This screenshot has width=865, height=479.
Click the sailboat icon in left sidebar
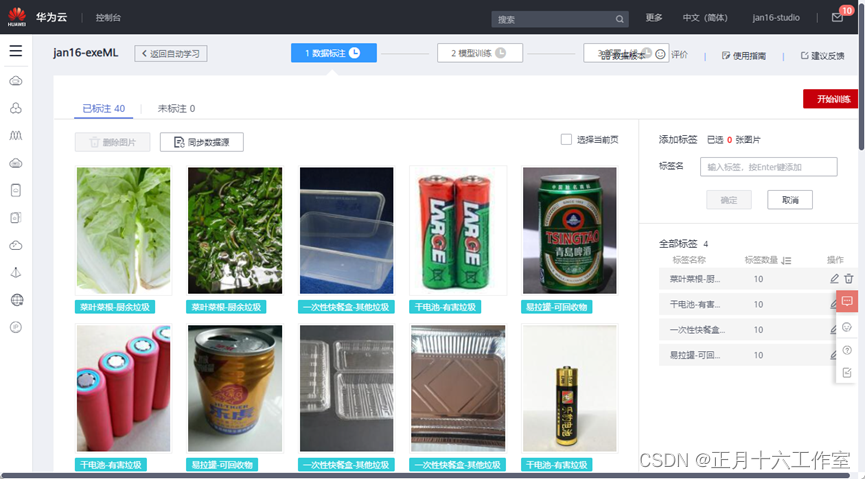point(15,272)
